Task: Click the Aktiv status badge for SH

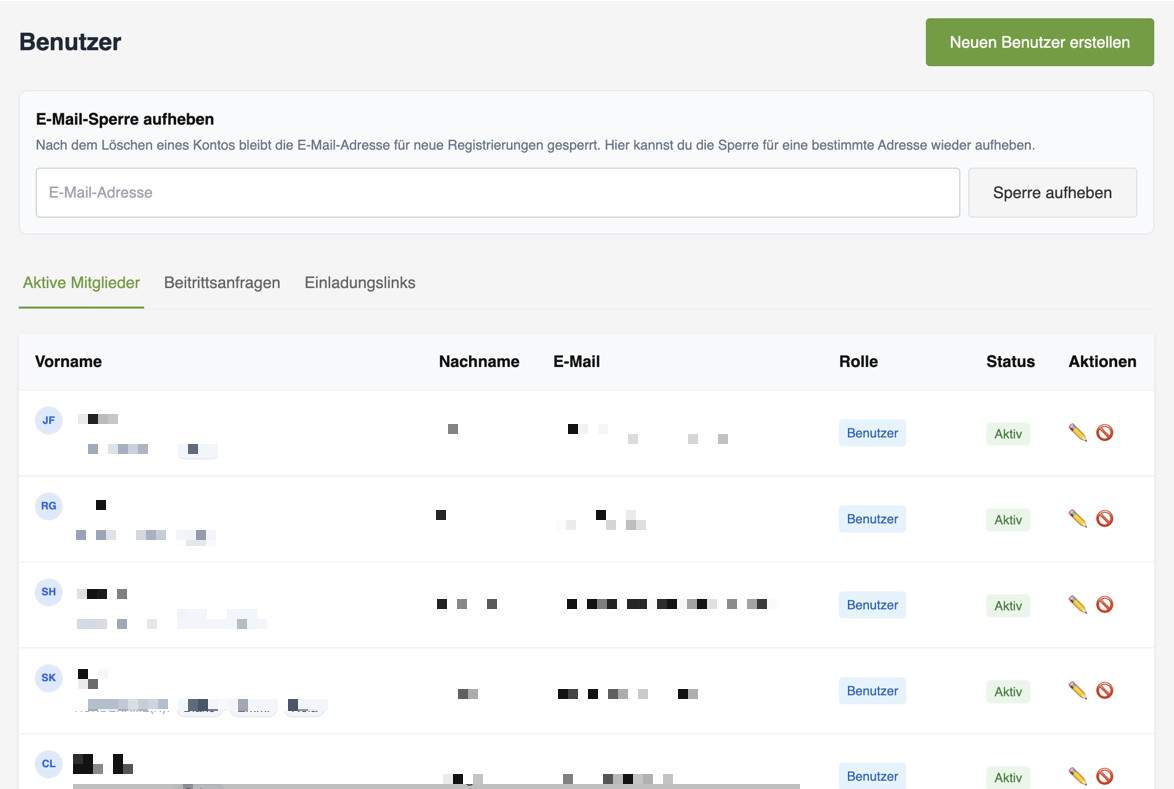Action: [1008, 606]
